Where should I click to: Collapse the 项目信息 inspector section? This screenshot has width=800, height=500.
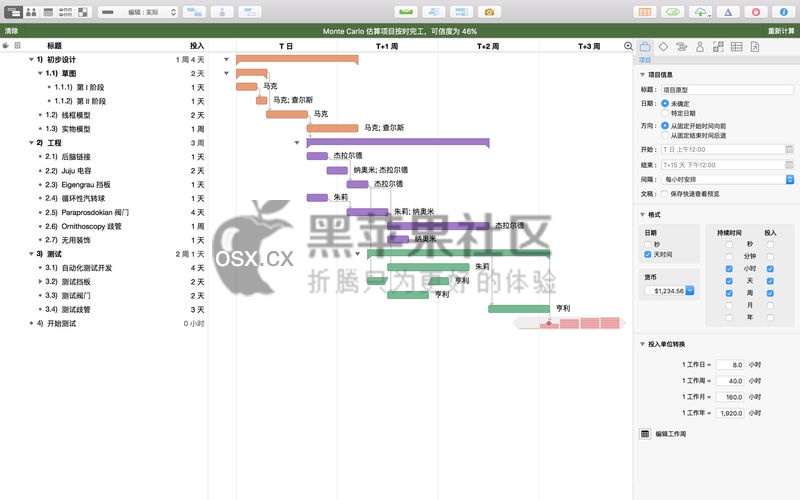tap(642, 74)
